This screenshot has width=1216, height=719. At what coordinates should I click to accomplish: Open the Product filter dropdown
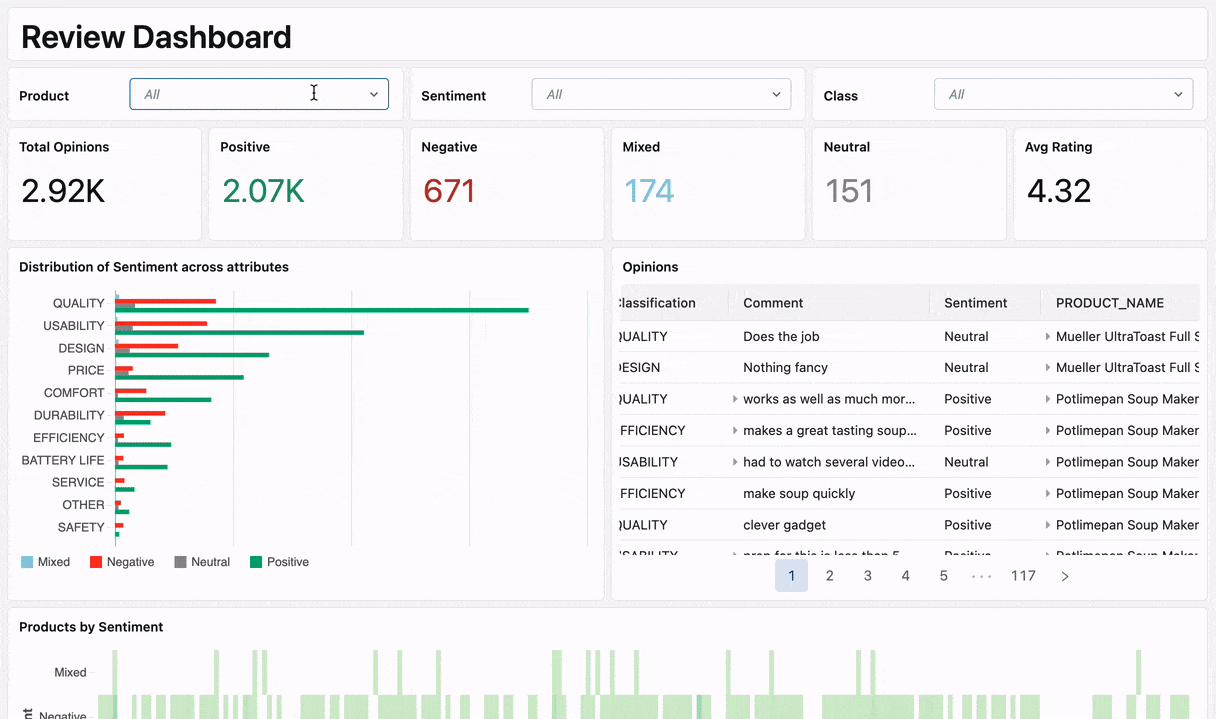tap(258, 94)
